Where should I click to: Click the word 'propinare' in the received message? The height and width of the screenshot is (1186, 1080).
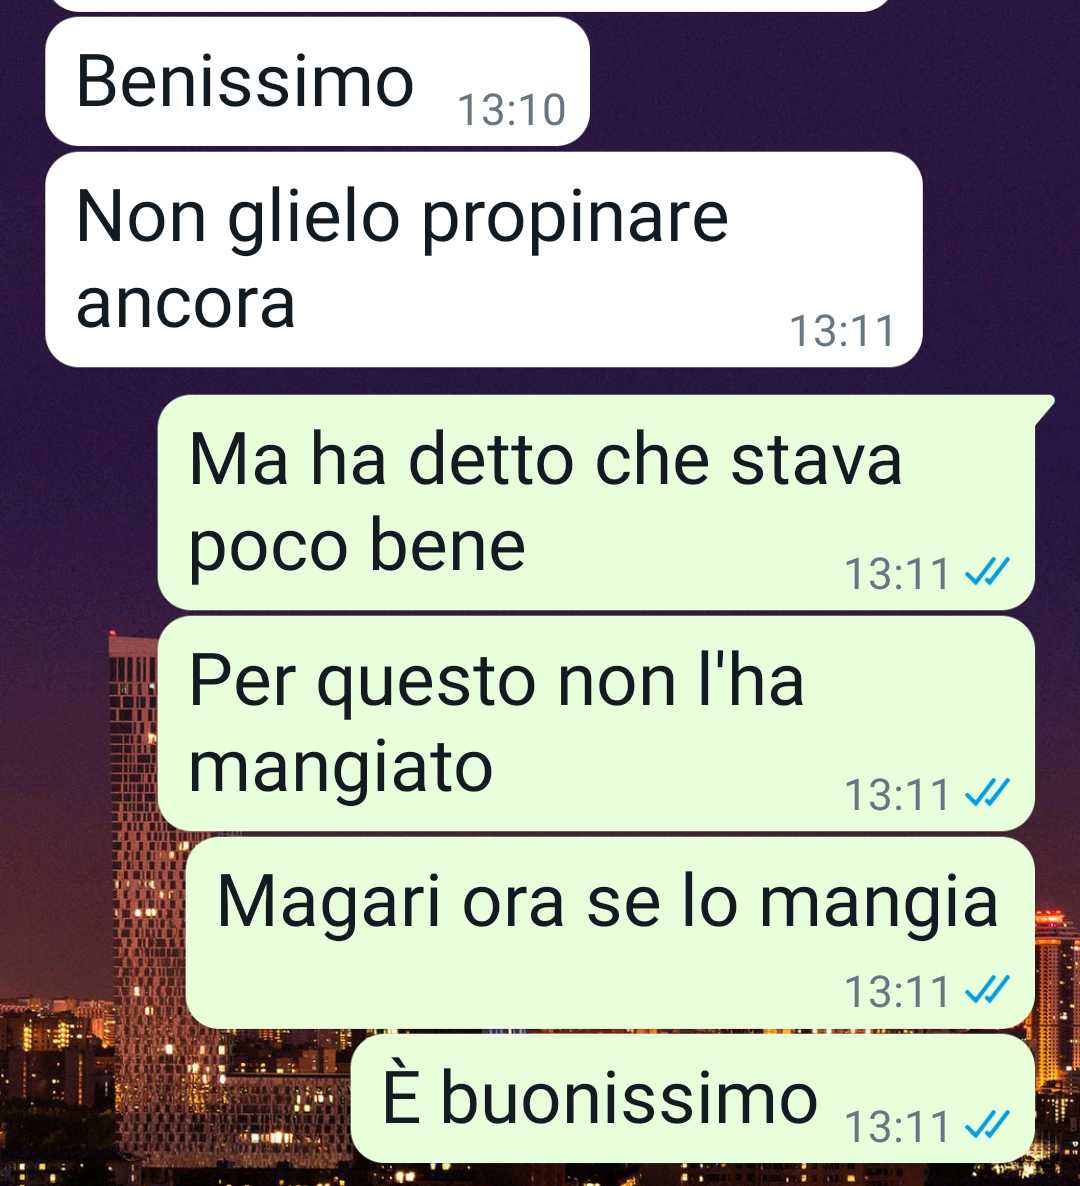(x=574, y=219)
